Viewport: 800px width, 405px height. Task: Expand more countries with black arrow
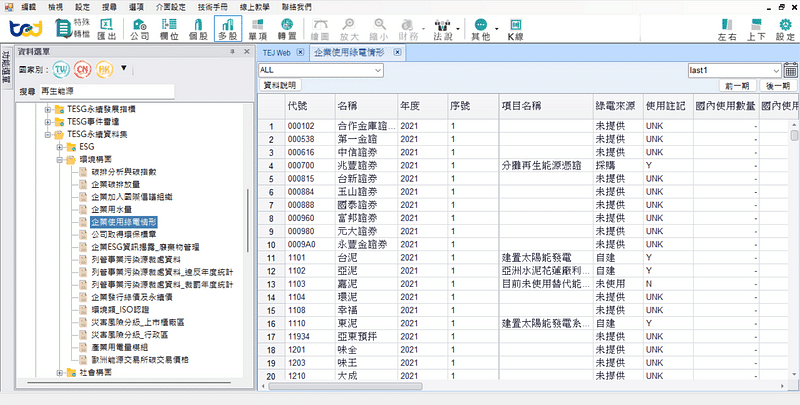tap(123, 68)
